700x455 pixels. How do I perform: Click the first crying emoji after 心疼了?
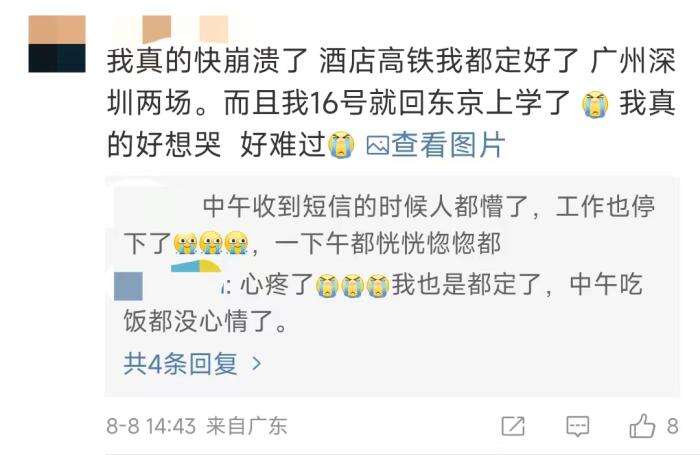pos(328,285)
